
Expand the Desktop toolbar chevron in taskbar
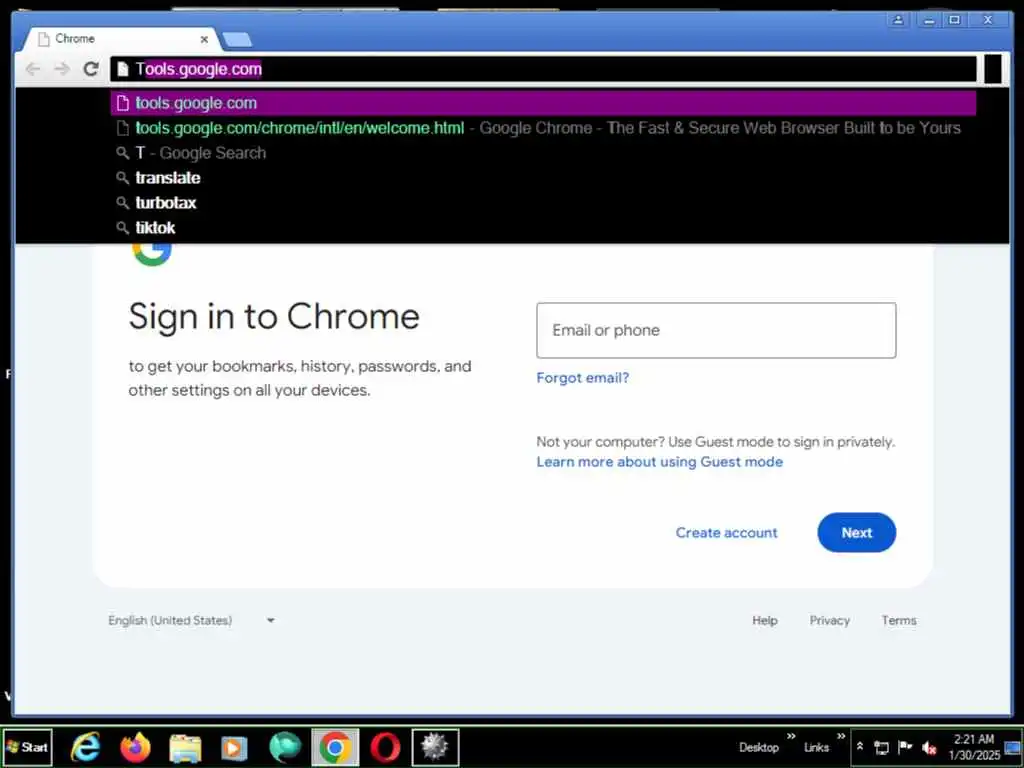coord(791,737)
